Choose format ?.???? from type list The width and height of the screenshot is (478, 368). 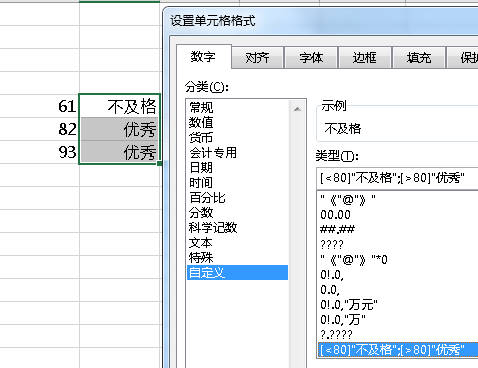(x=398, y=335)
